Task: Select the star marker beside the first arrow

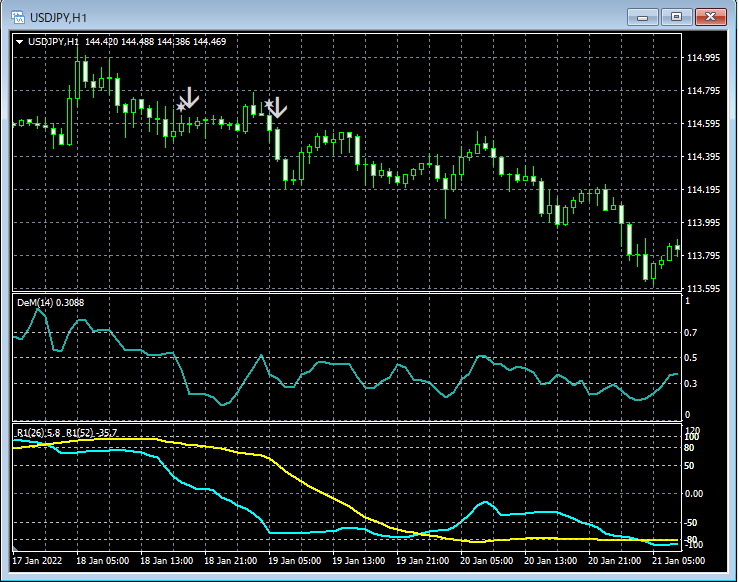Action: tap(180, 106)
